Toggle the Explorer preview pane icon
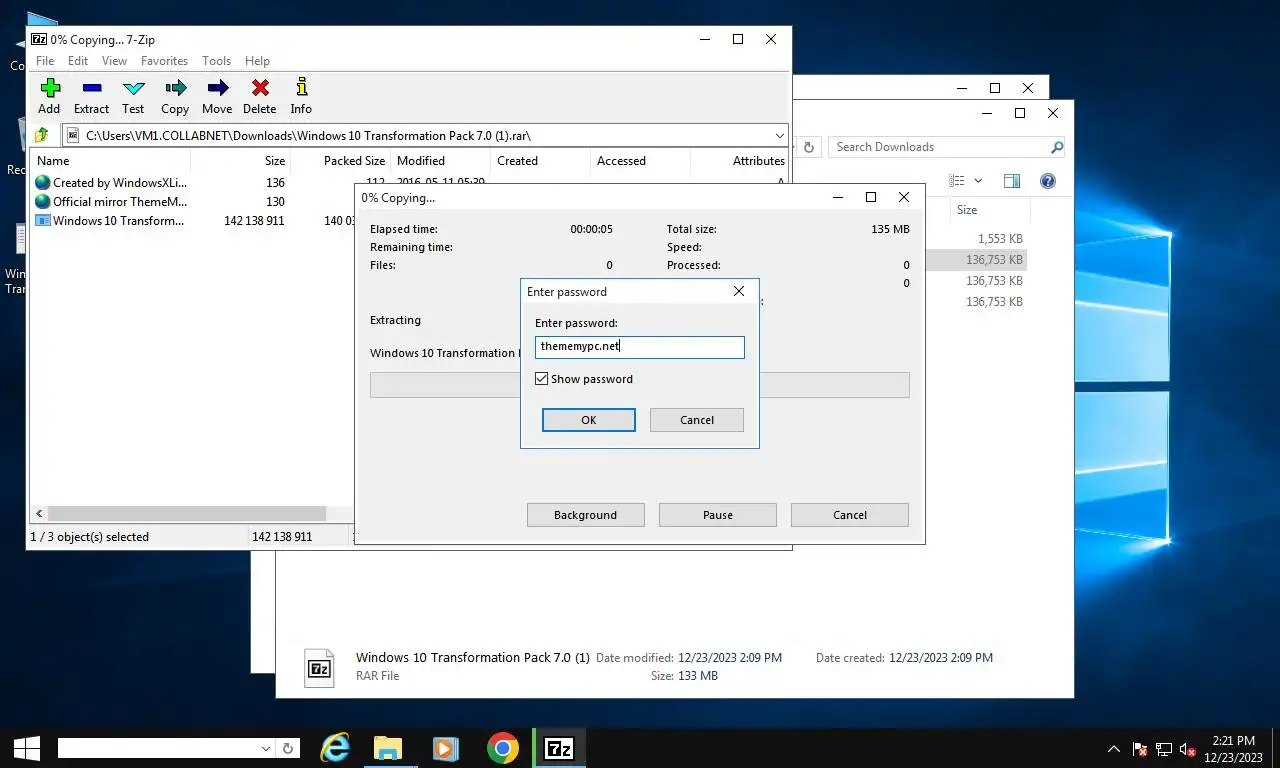The width and height of the screenshot is (1280, 768). [1012, 181]
